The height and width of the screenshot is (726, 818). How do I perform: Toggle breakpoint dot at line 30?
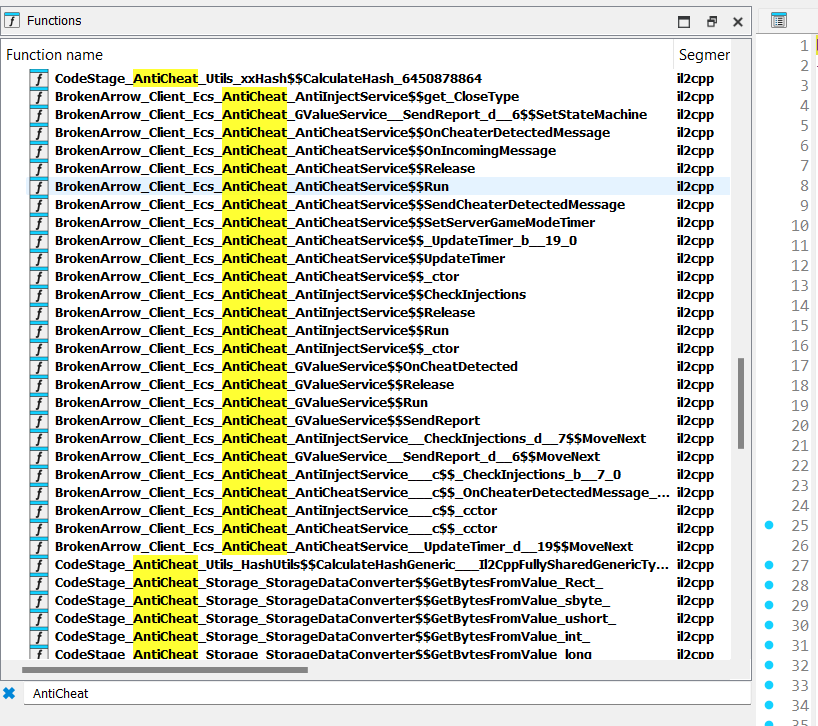point(769,625)
